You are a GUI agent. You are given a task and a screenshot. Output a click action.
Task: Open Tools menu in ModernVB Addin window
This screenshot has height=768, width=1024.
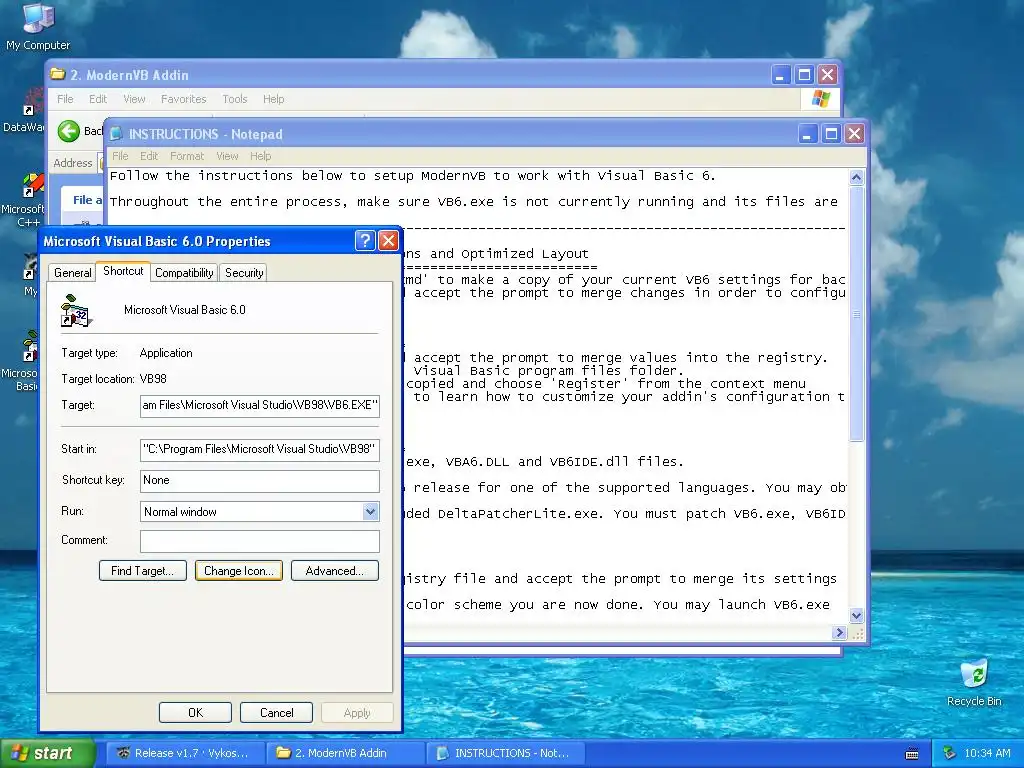[x=234, y=99]
